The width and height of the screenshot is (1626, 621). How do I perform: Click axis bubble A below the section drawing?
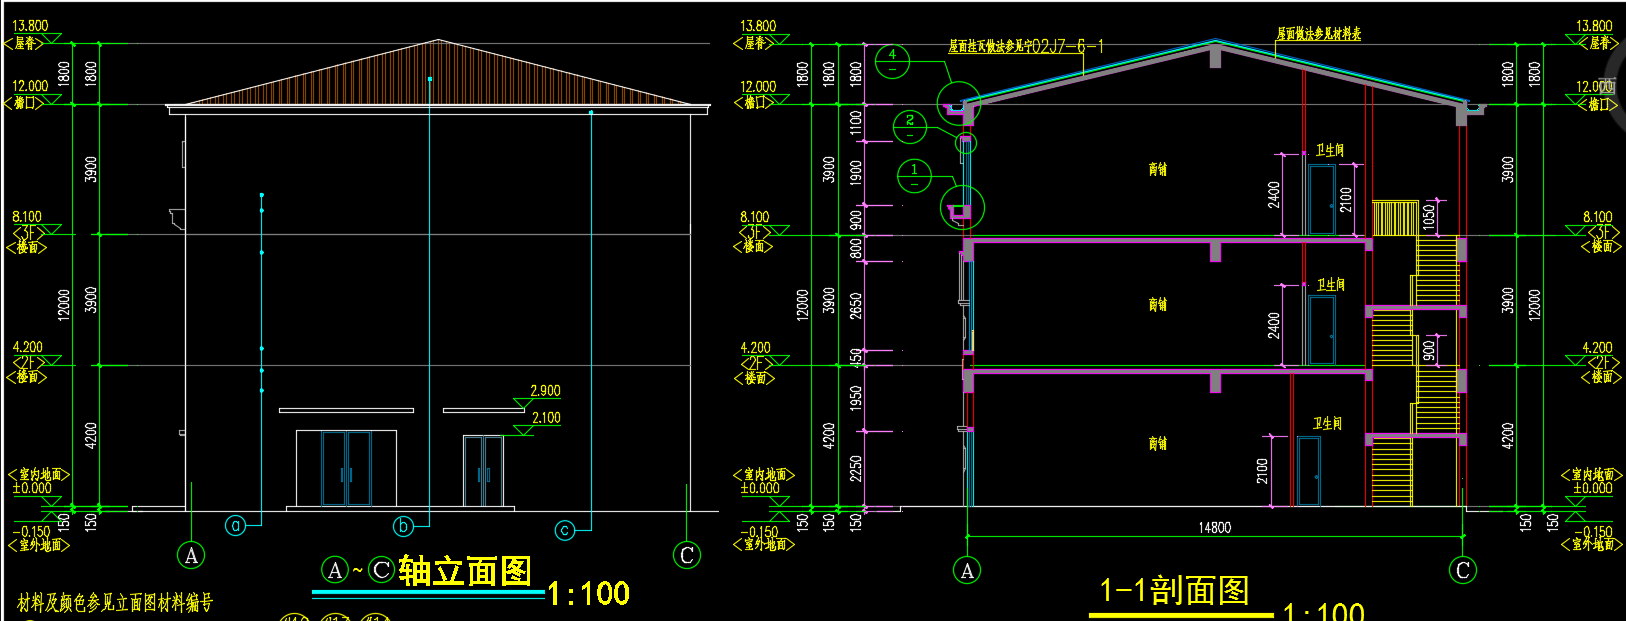967,570
